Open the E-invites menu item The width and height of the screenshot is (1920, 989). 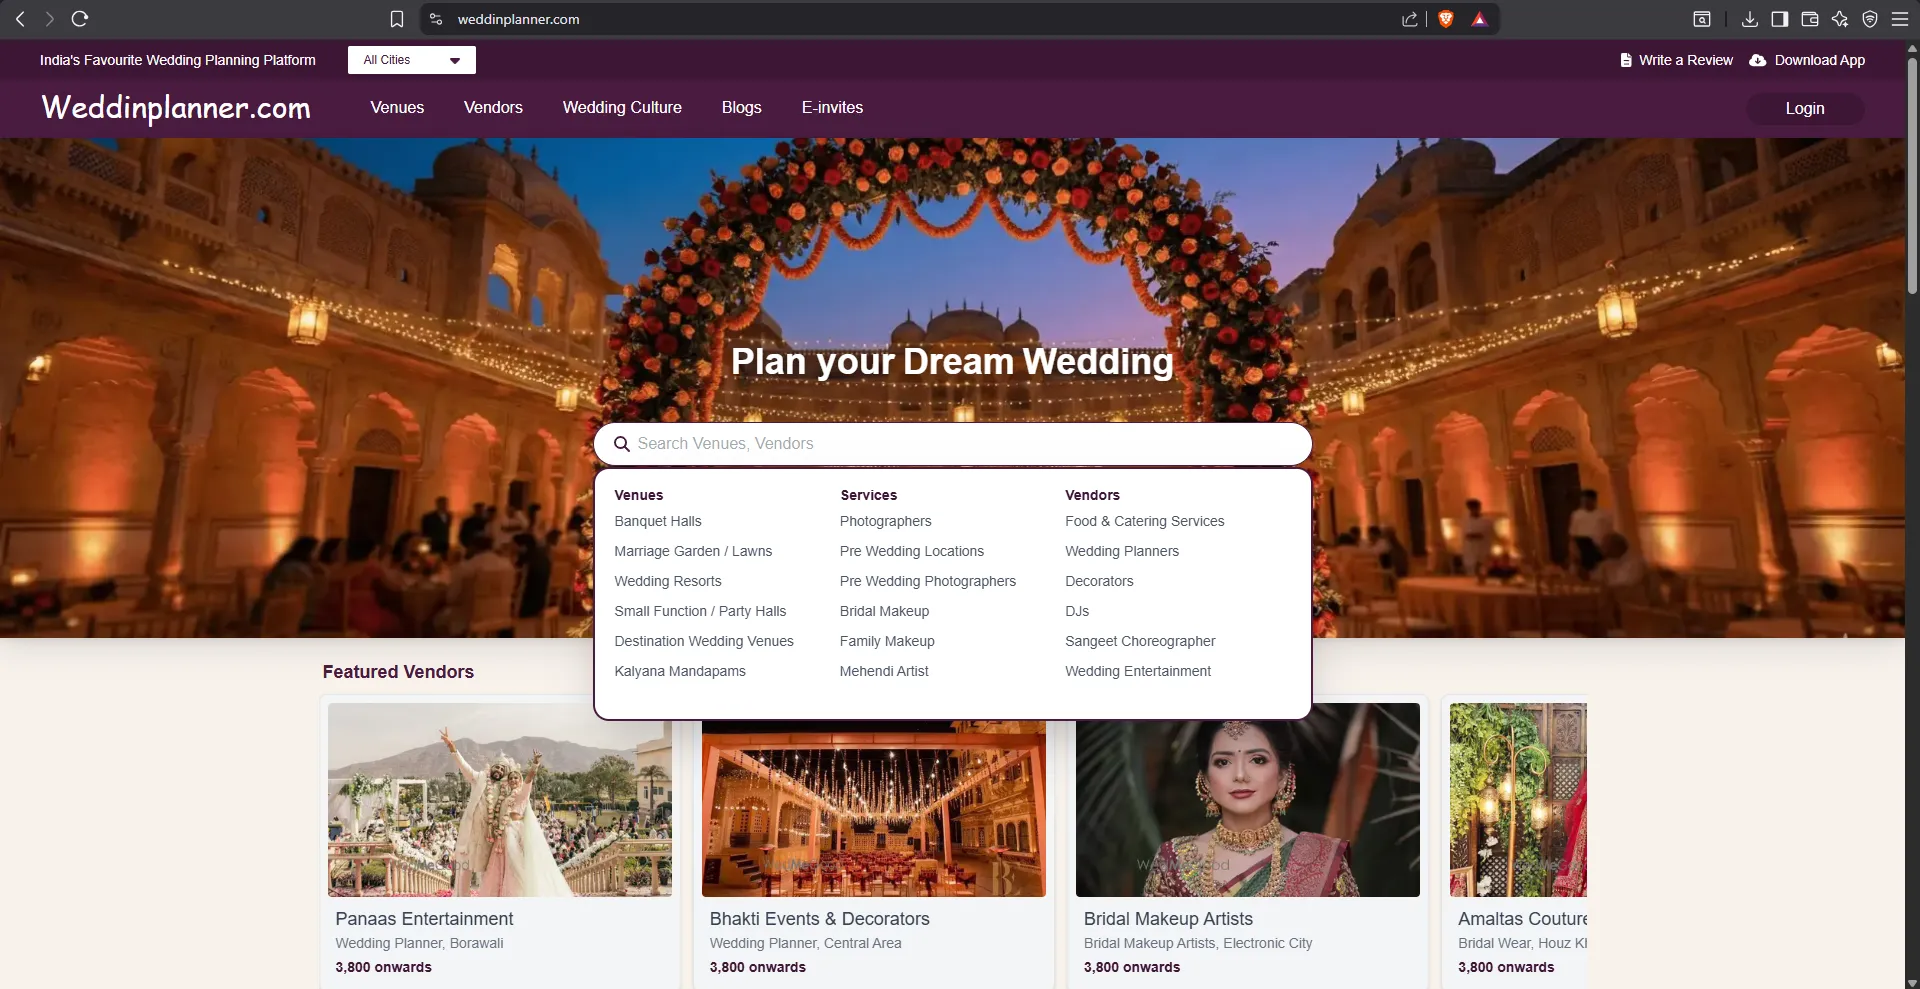click(832, 108)
